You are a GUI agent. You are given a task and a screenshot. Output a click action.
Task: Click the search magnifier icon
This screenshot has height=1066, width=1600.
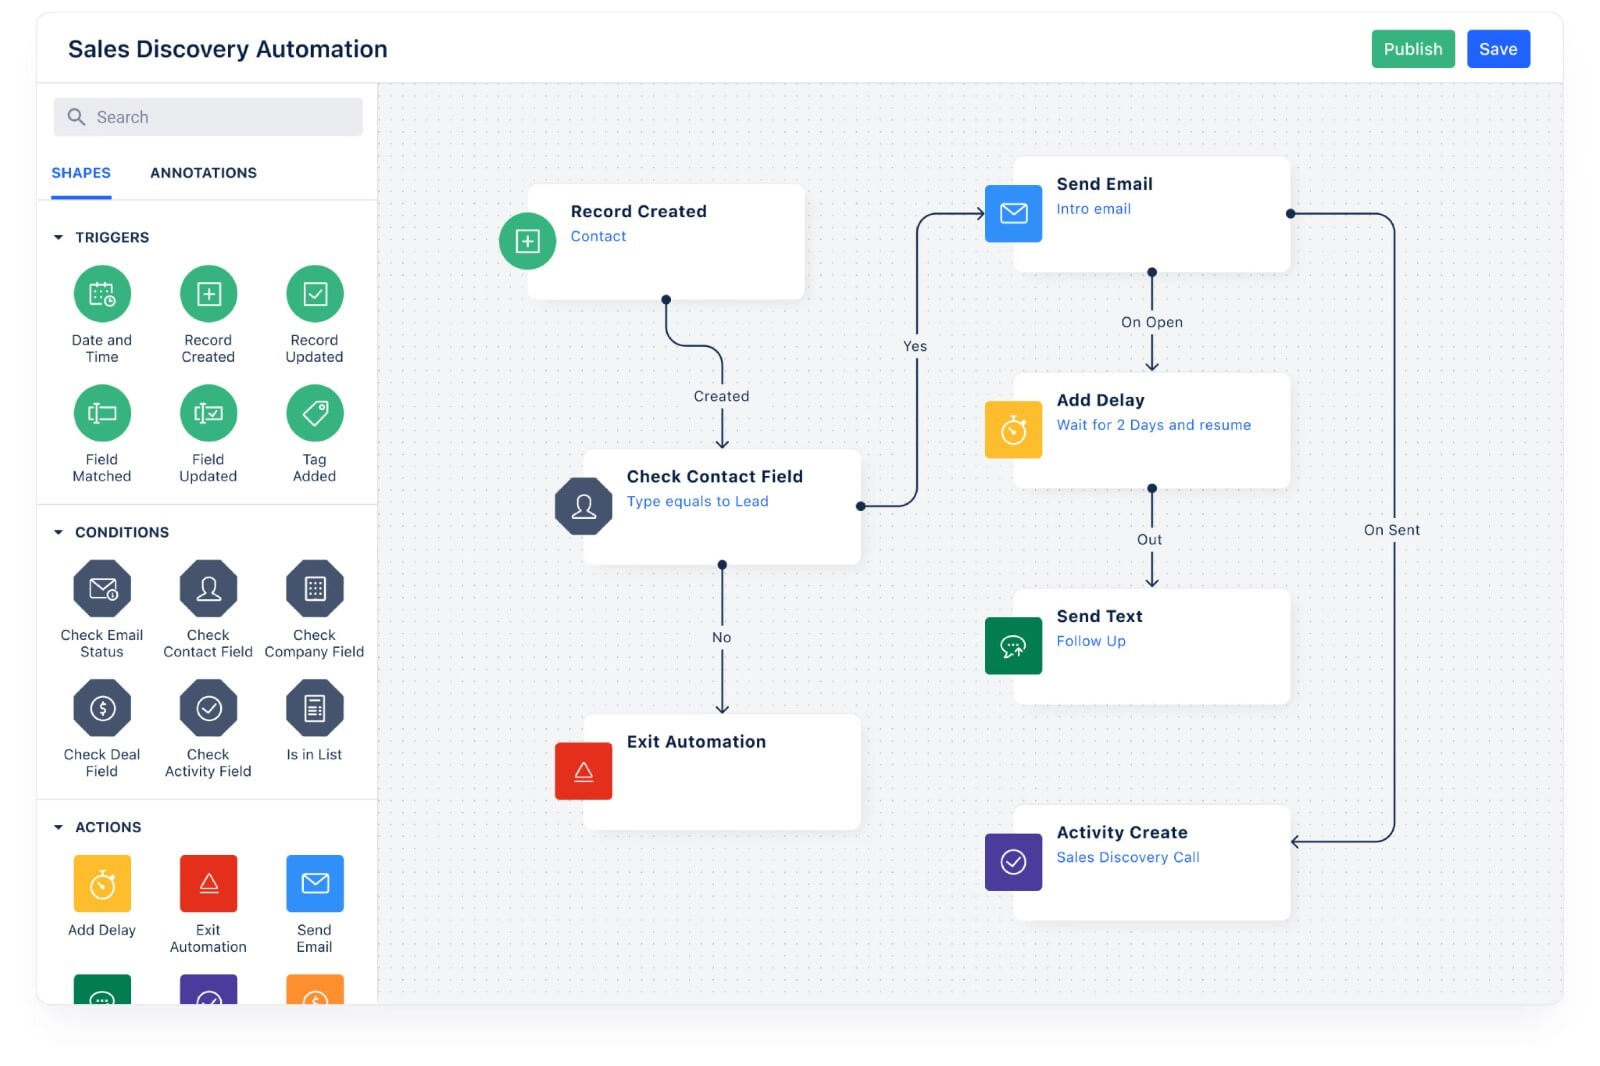pos(76,117)
